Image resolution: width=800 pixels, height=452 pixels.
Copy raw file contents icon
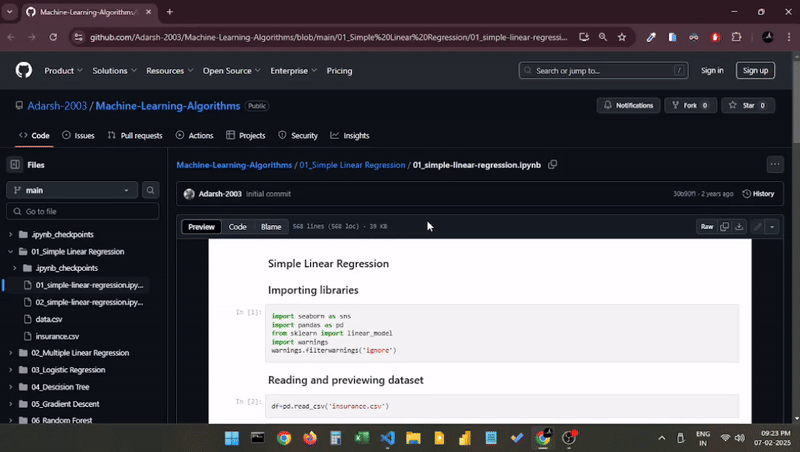[724, 227]
